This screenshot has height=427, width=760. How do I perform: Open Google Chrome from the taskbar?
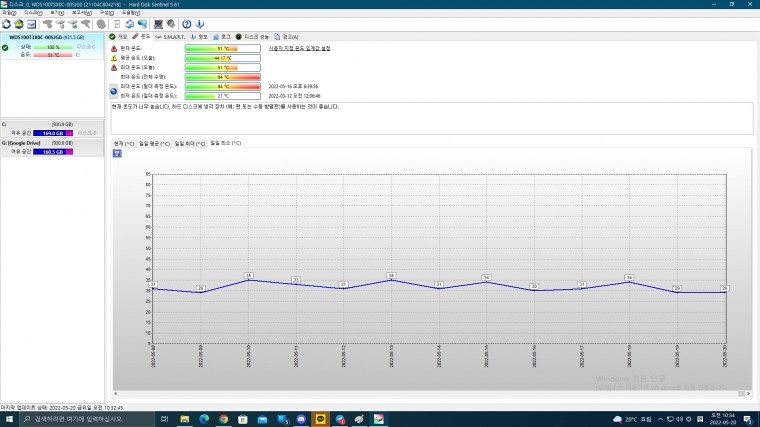[x=223, y=419]
